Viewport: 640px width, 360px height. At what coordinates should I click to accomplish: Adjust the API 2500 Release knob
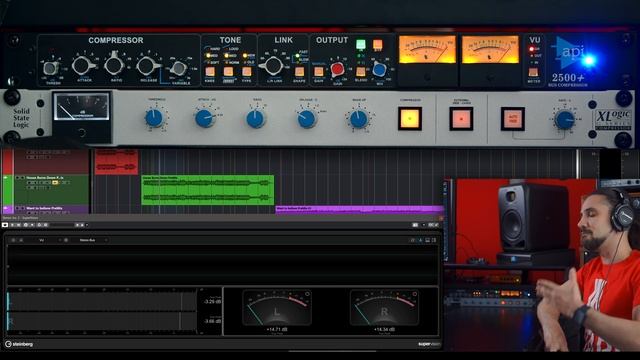pos(147,65)
